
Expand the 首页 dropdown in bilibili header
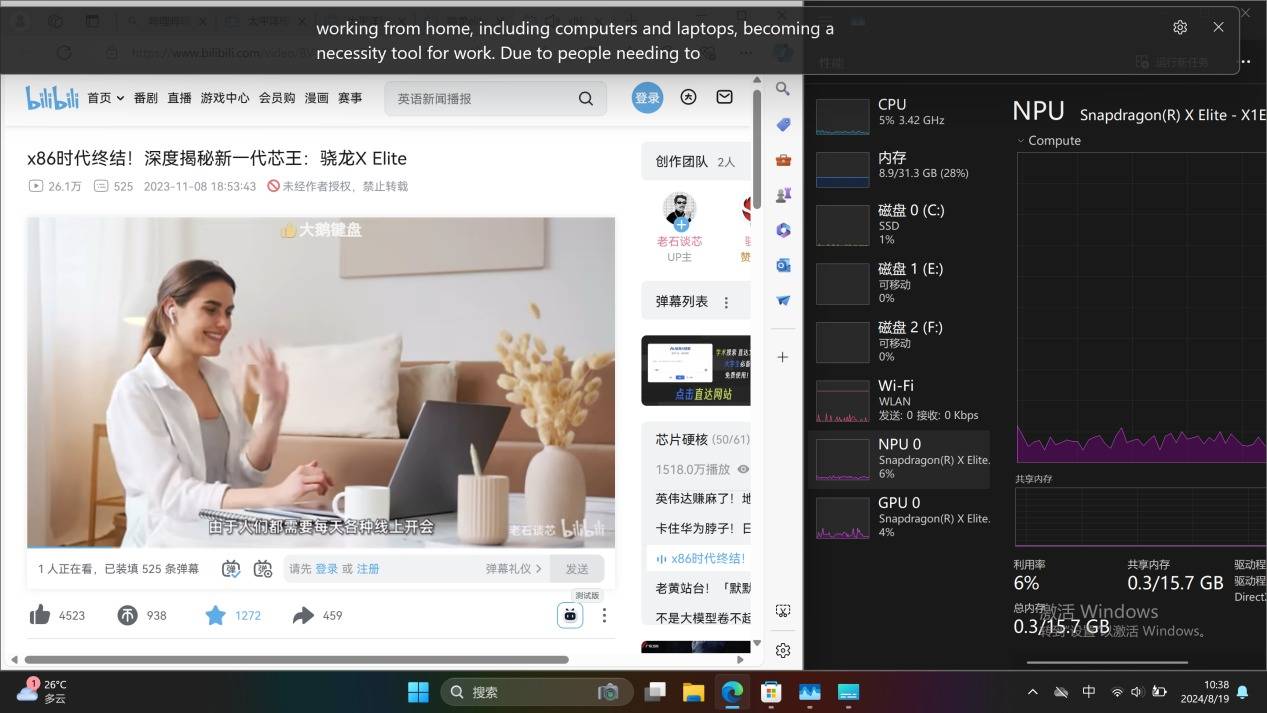coord(120,98)
